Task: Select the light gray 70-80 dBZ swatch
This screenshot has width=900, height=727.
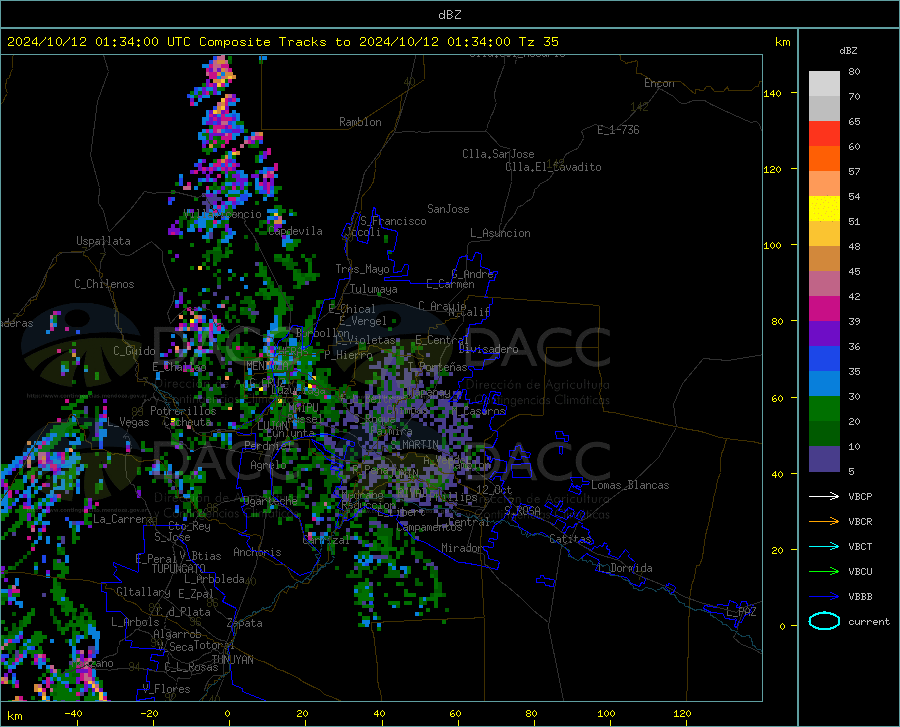Action: pyautogui.click(x=824, y=84)
